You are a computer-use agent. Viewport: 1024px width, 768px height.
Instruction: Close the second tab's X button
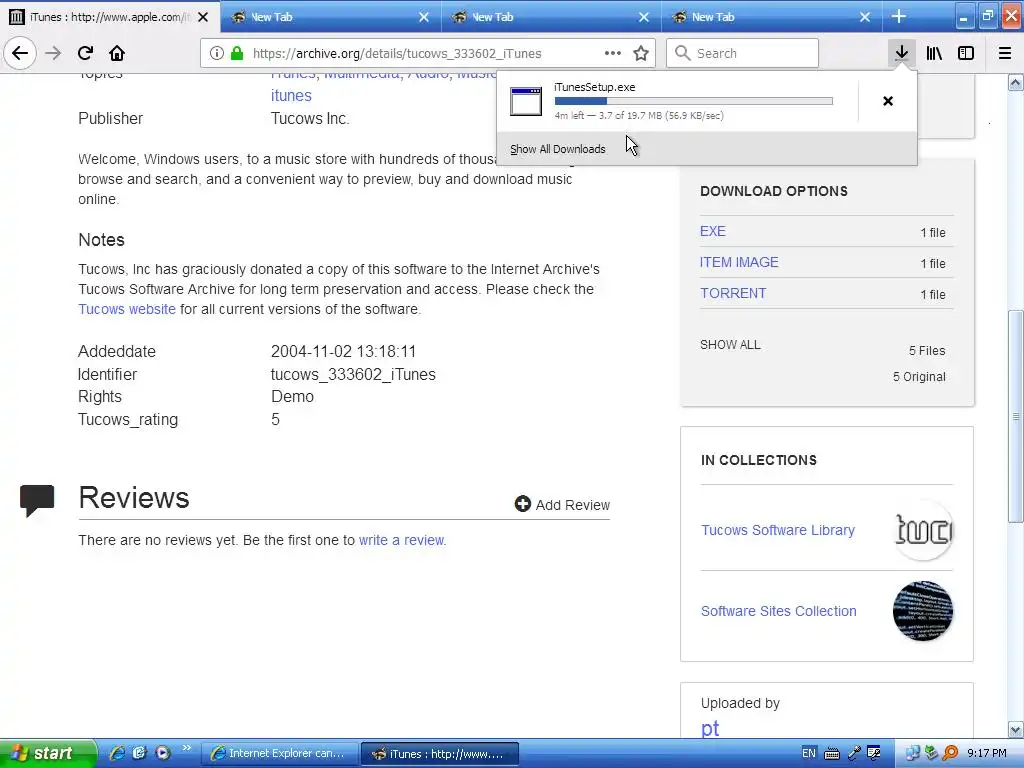(424, 17)
